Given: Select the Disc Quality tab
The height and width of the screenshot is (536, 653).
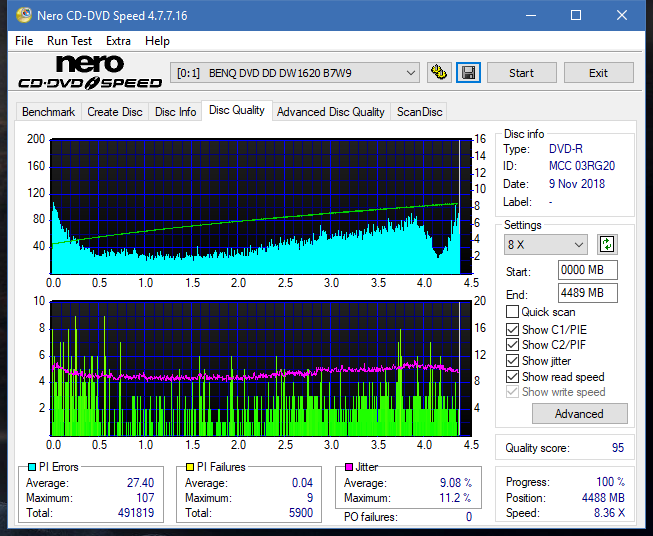Looking at the screenshot, I should (237, 110).
